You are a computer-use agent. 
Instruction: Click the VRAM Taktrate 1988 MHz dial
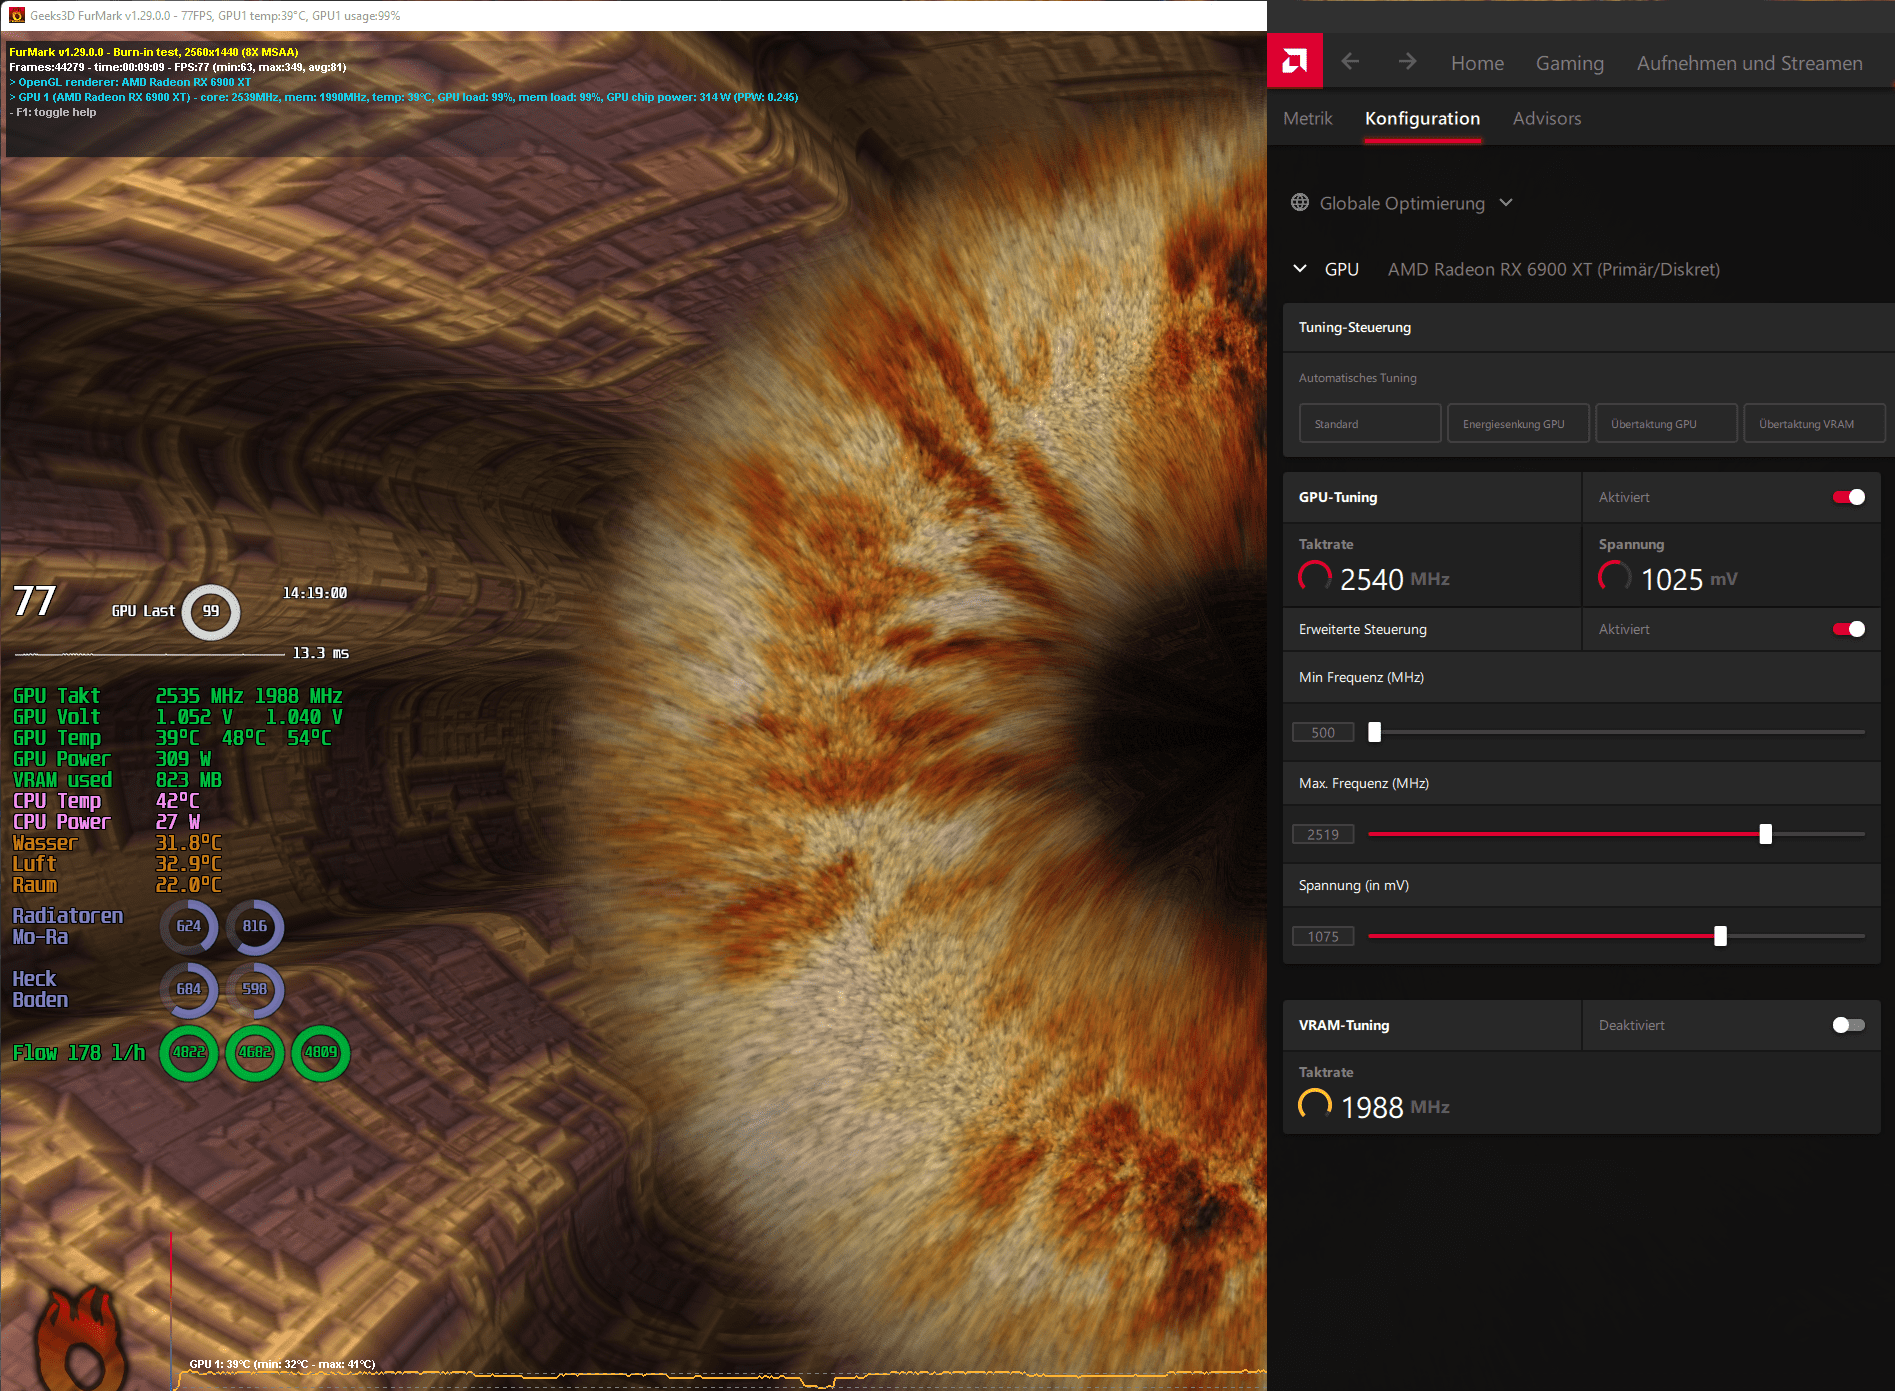[1314, 1105]
